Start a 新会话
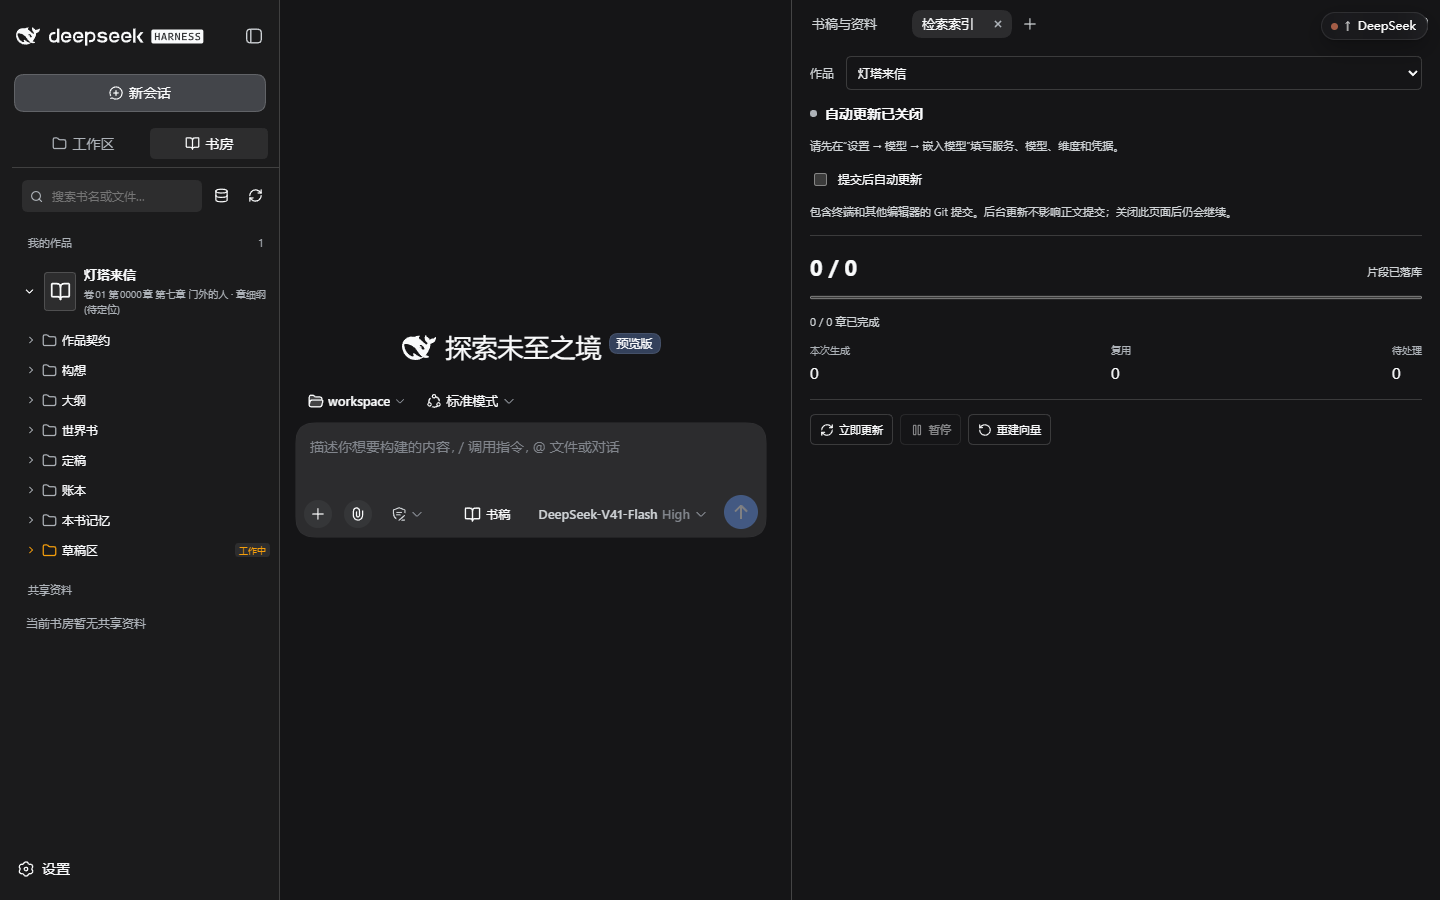Viewport: 1440px width, 900px height. 140,93
